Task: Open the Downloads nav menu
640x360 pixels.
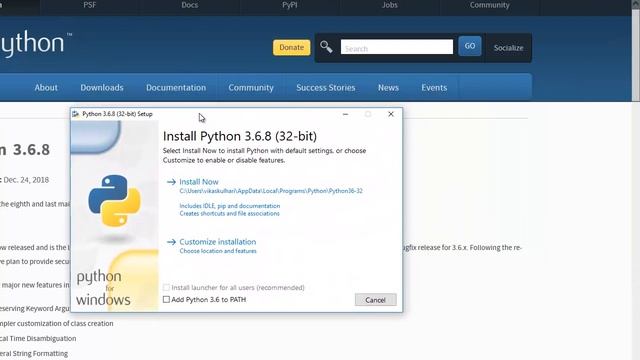Action: [102, 88]
